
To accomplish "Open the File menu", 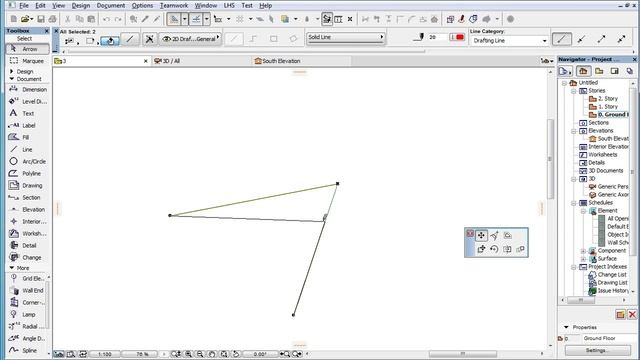I will [x=24, y=6].
